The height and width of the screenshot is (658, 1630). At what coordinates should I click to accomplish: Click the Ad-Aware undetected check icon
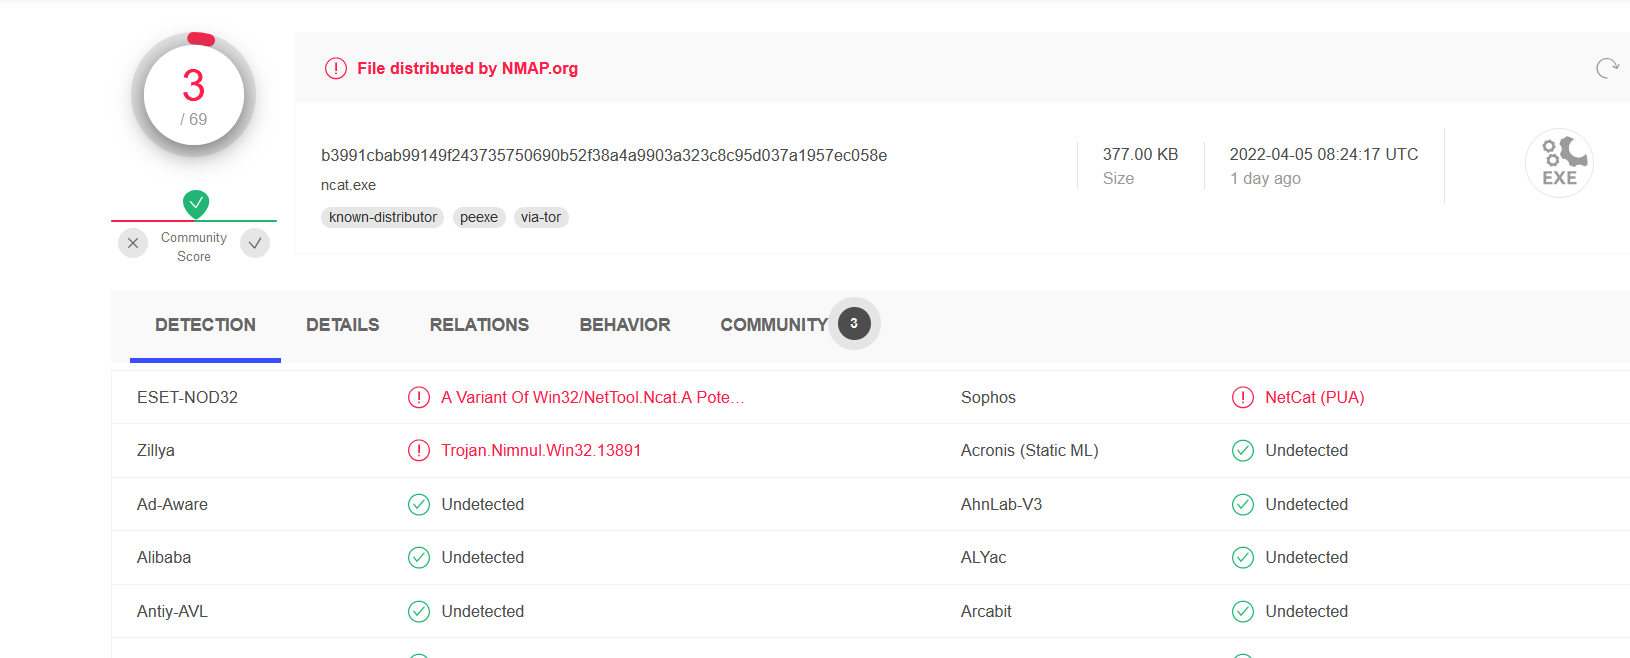point(419,504)
